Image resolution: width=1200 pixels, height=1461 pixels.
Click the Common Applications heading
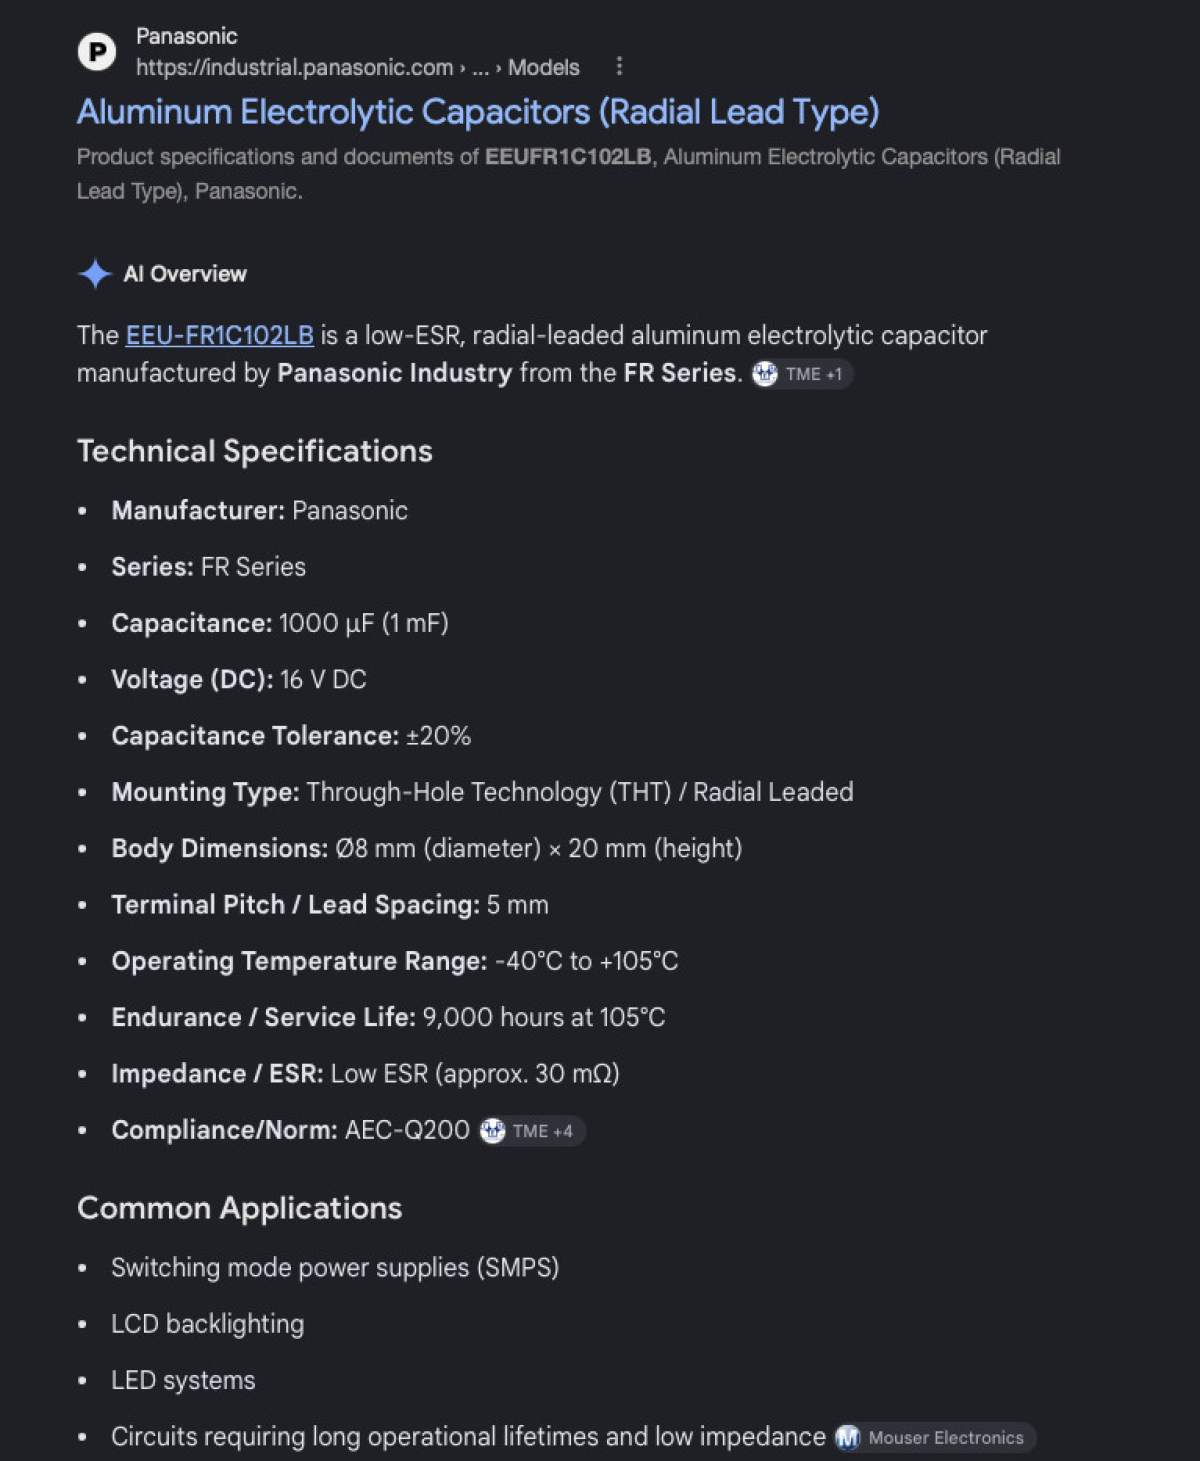click(x=240, y=1208)
